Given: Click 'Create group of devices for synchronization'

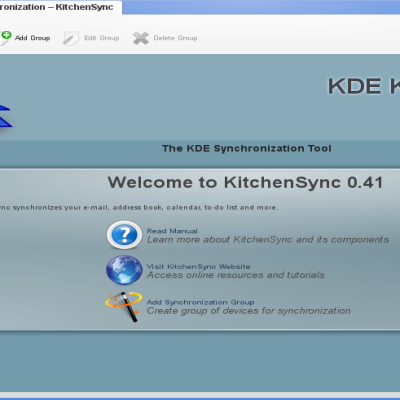Looking at the screenshot, I should coord(249,311).
